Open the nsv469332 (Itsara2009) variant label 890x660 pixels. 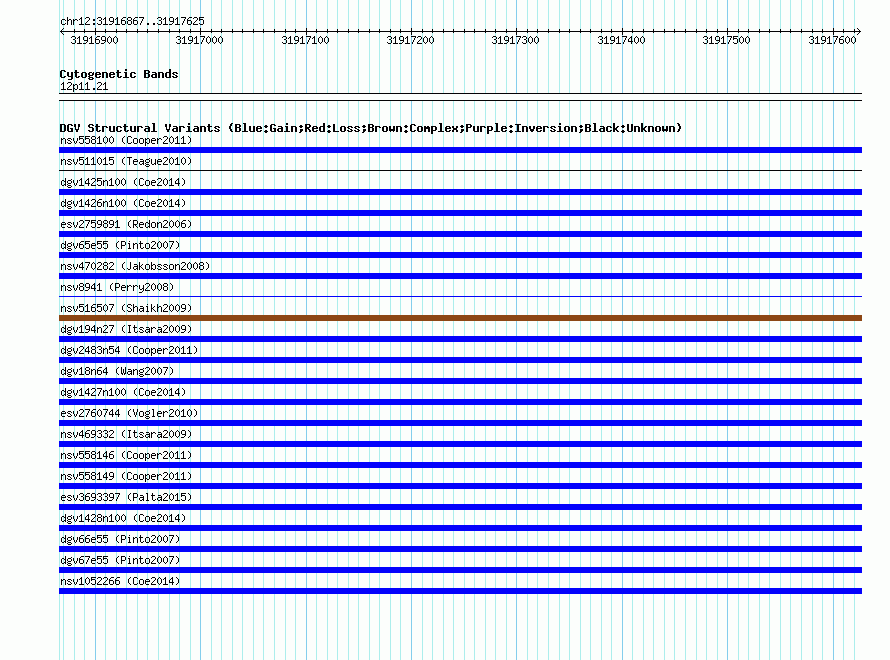tap(126, 434)
